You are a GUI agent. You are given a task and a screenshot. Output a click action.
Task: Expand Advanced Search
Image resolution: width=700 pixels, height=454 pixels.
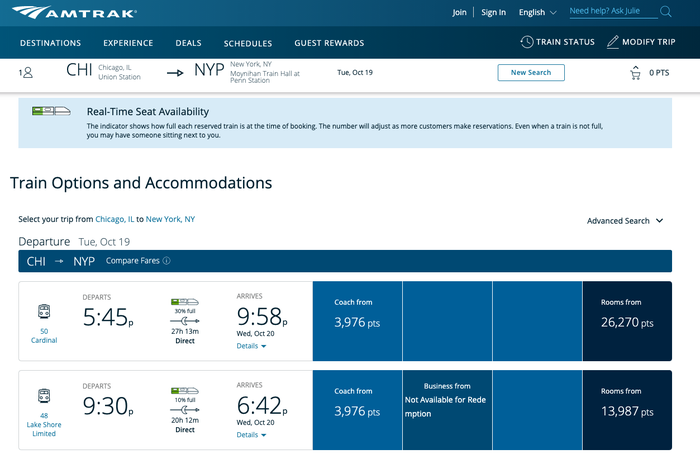[x=625, y=221]
